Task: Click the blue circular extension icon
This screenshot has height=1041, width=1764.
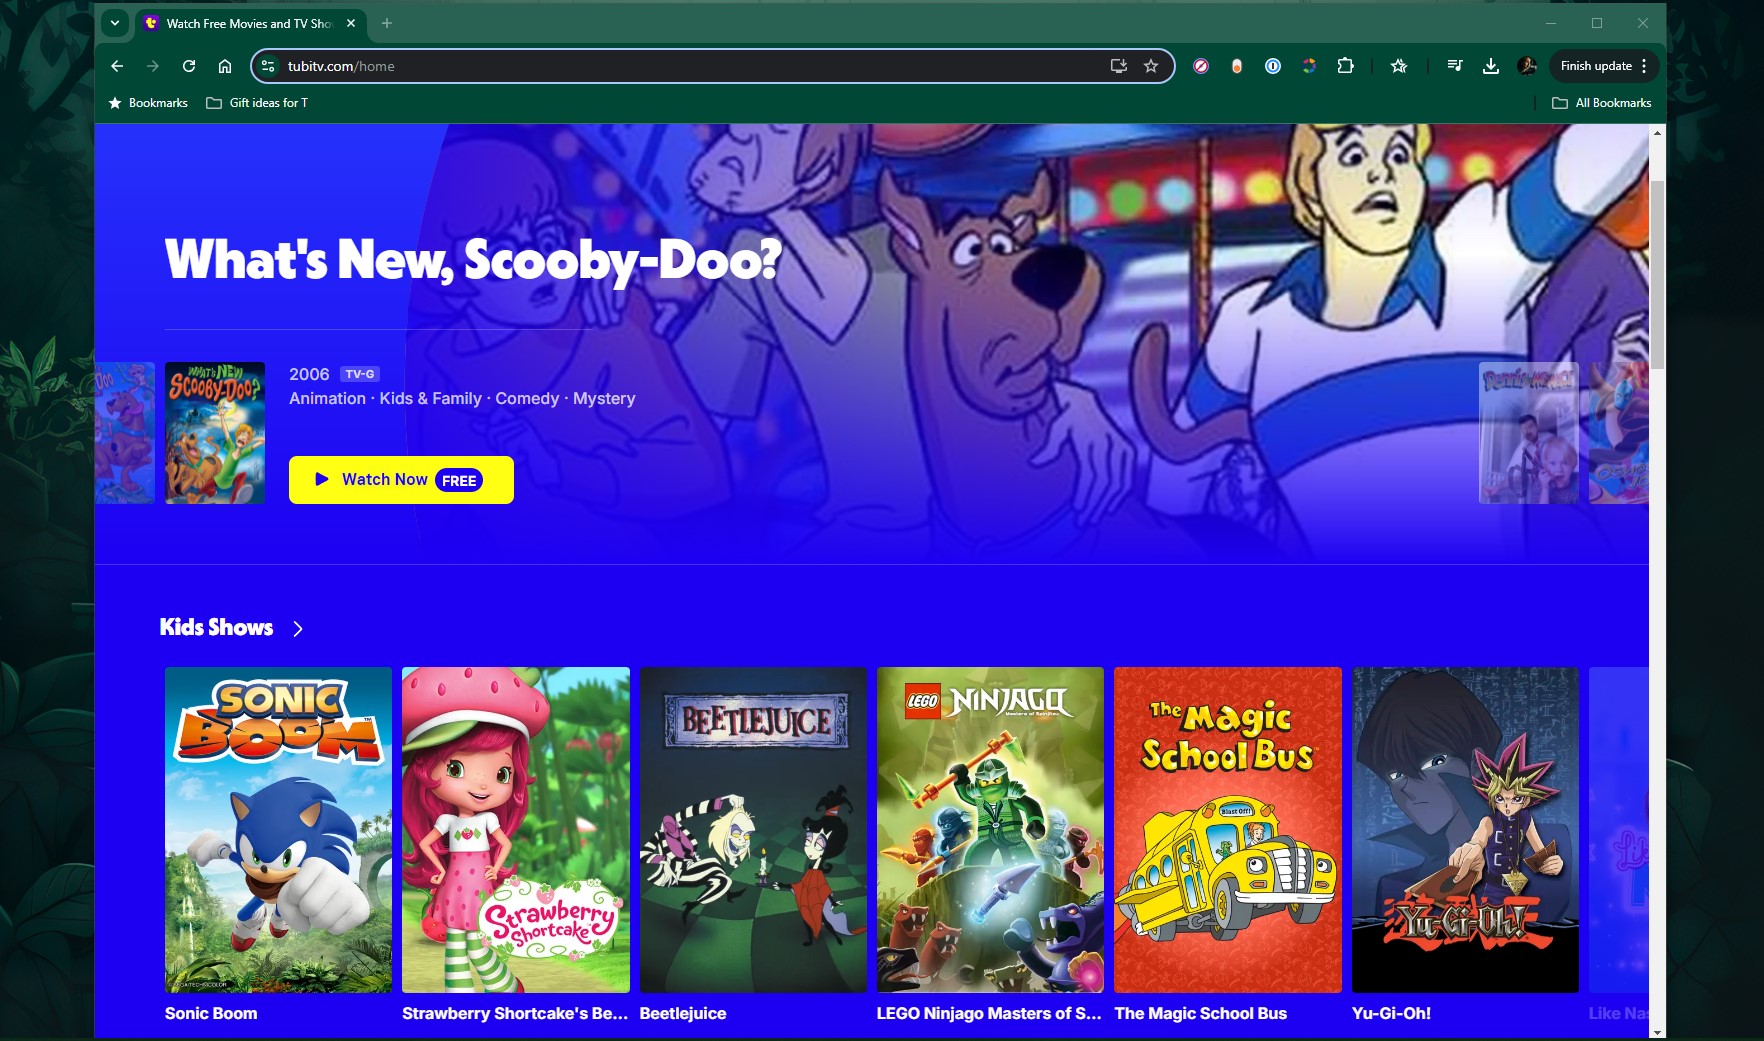Action: 1273,66
